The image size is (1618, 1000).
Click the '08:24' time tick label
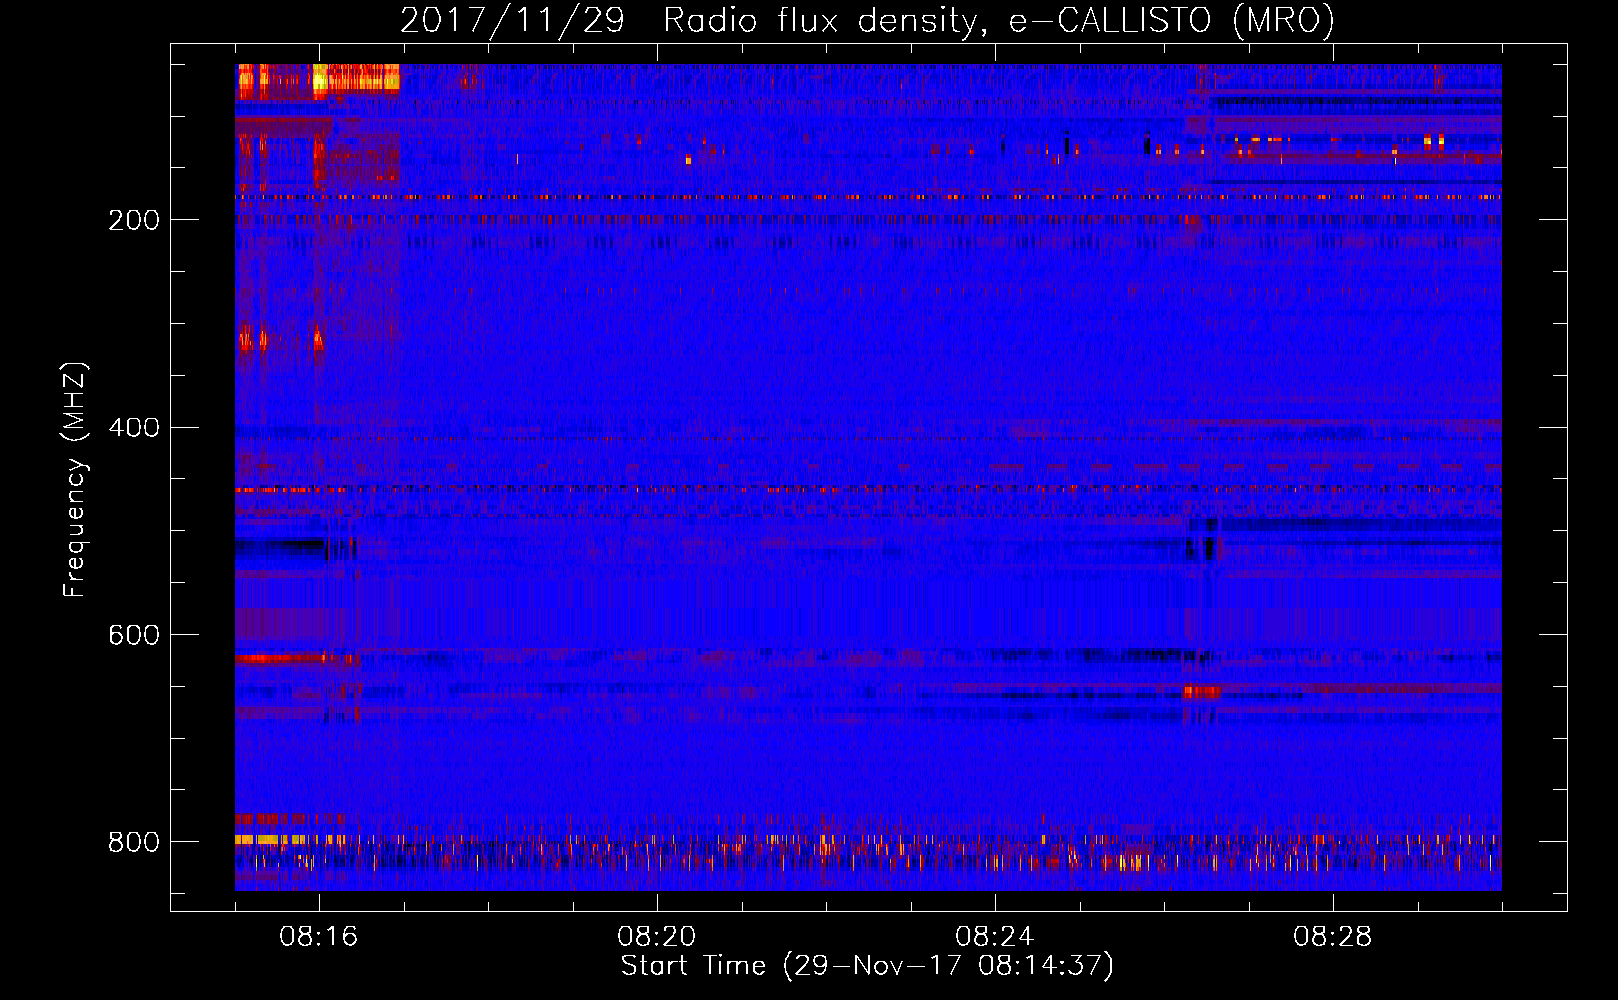point(995,937)
